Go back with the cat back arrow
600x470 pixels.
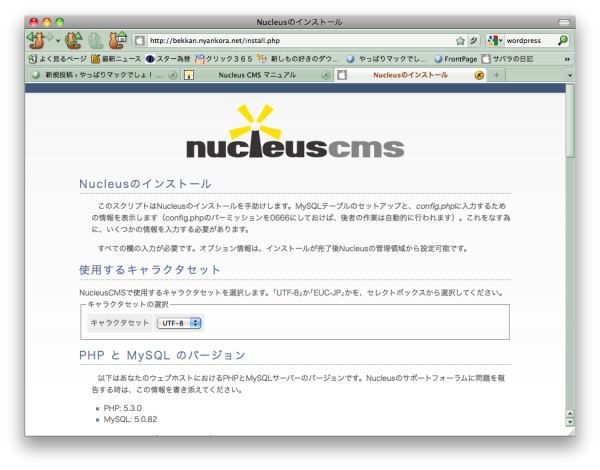point(37,40)
